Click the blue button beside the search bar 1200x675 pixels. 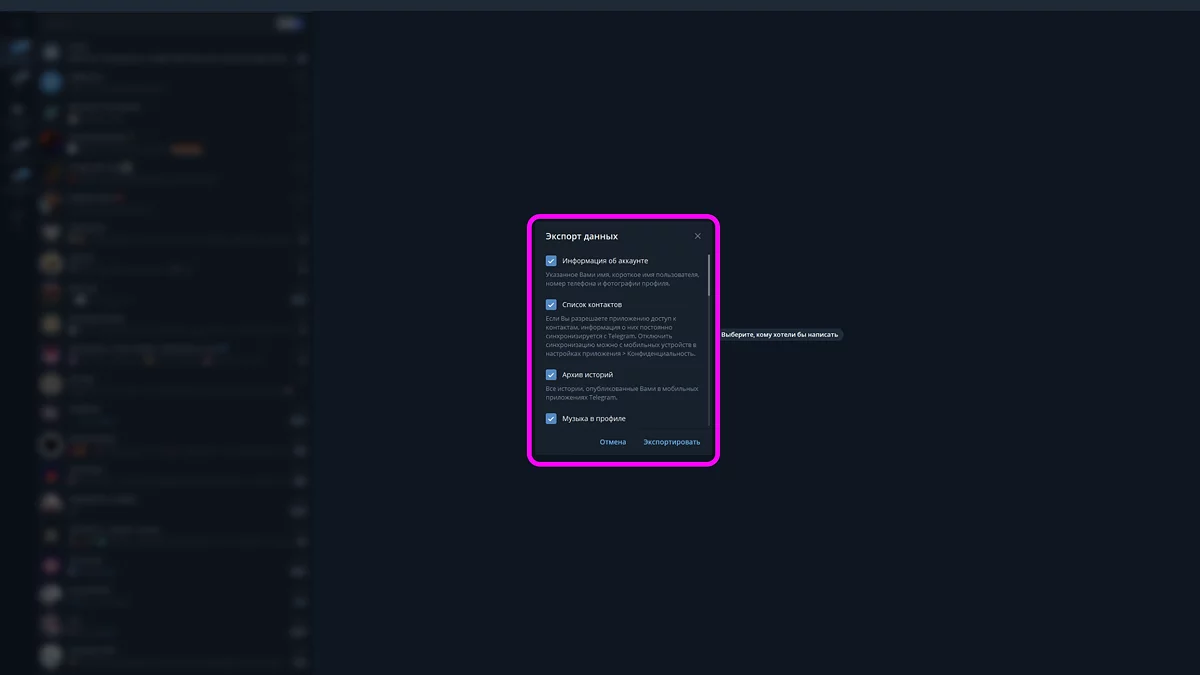[290, 23]
